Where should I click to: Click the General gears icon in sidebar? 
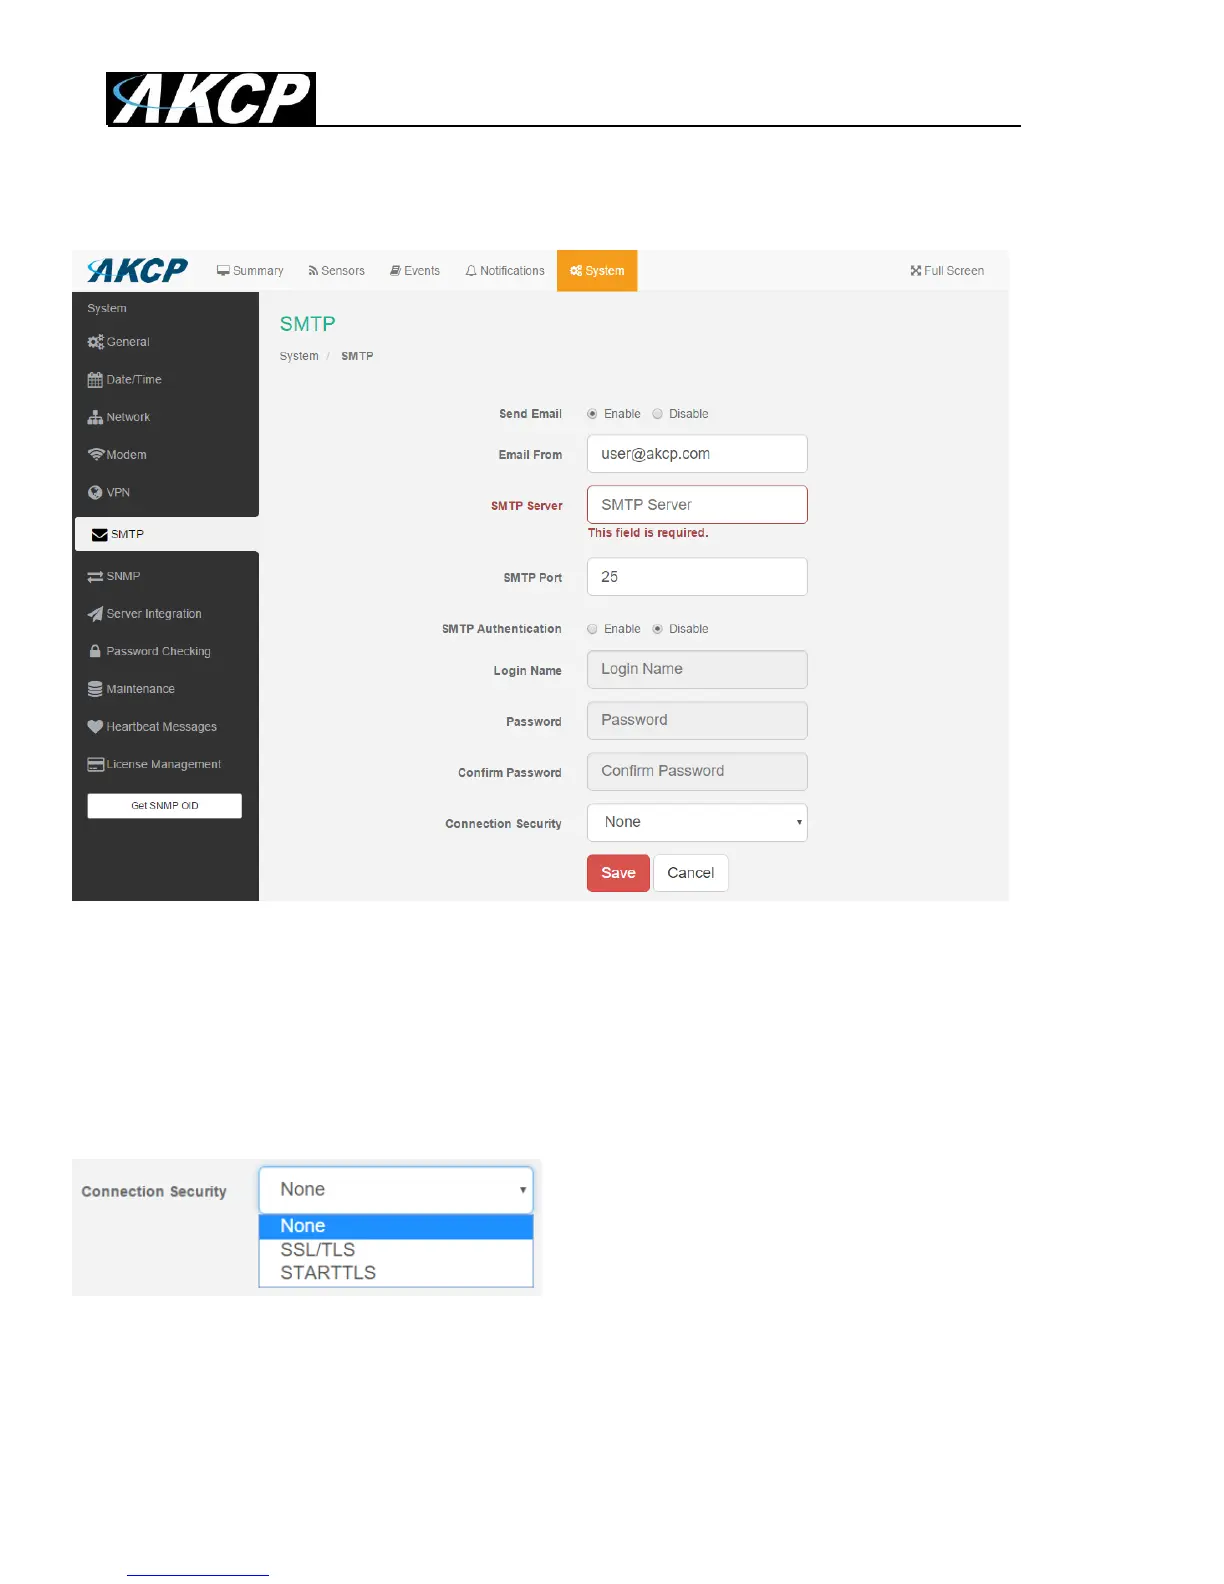pyautogui.click(x=95, y=342)
